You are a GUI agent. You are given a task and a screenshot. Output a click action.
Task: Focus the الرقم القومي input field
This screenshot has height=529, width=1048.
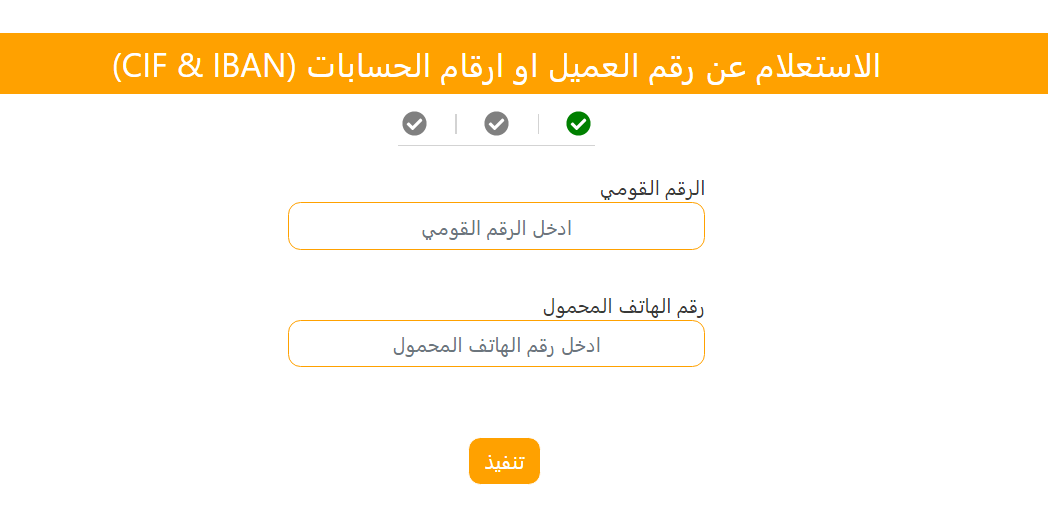pos(496,226)
